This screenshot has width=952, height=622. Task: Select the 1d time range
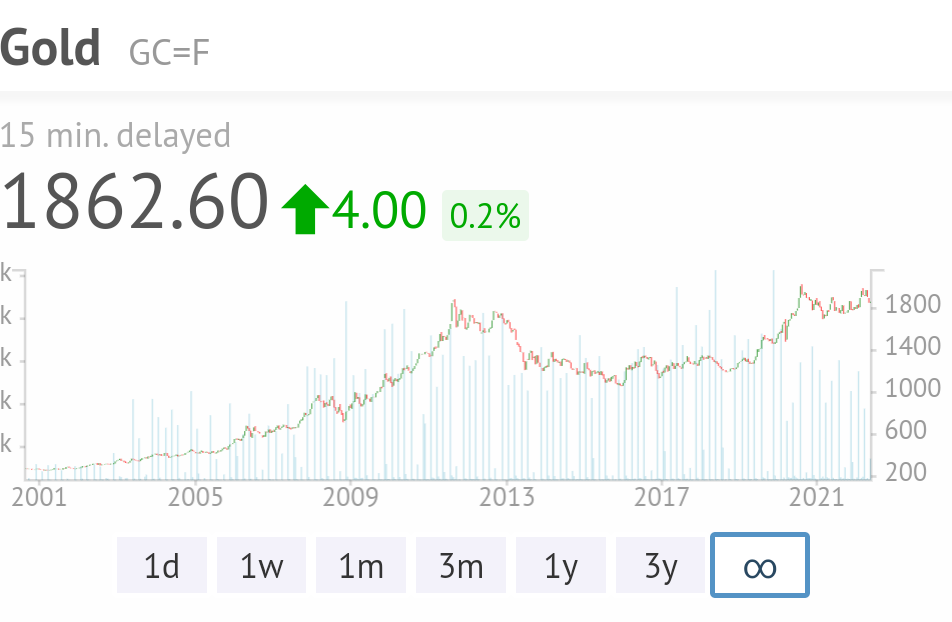pyautogui.click(x=162, y=566)
